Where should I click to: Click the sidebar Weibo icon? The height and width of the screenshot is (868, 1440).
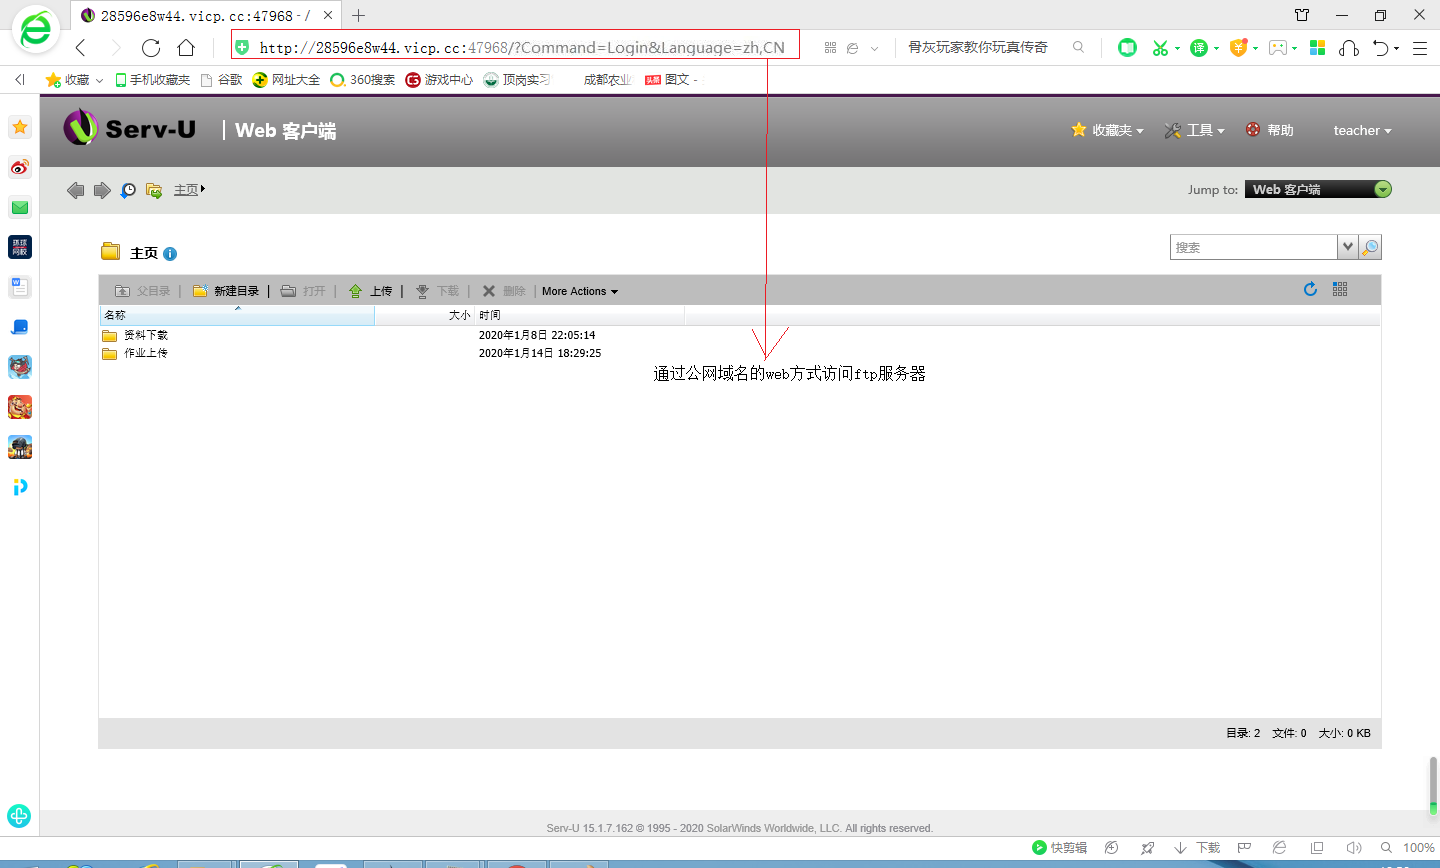pyautogui.click(x=20, y=167)
